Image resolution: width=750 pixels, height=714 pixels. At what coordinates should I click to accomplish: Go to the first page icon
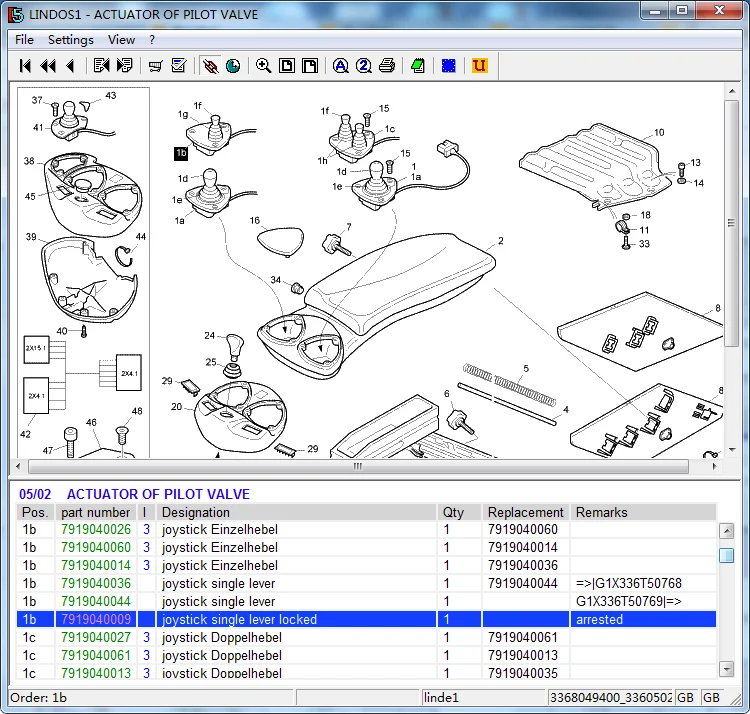25,66
